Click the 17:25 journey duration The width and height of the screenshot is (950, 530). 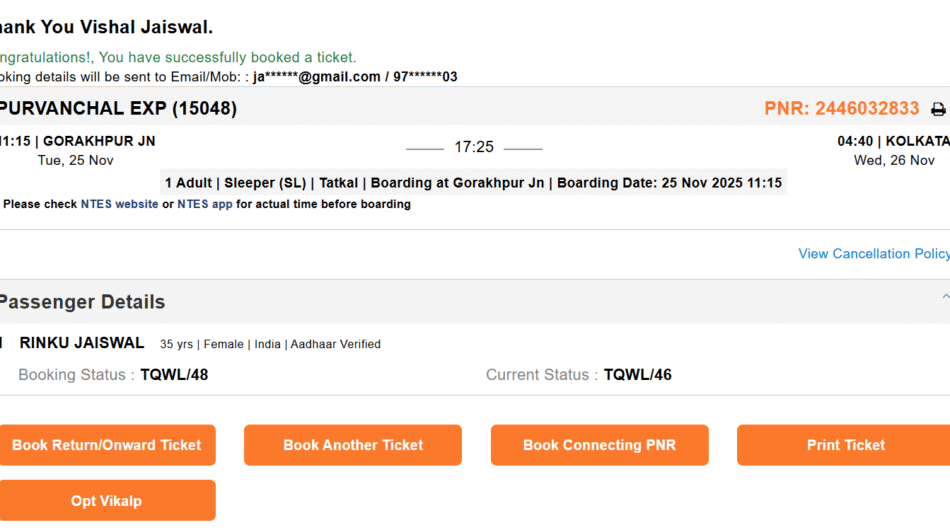click(x=474, y=147)
